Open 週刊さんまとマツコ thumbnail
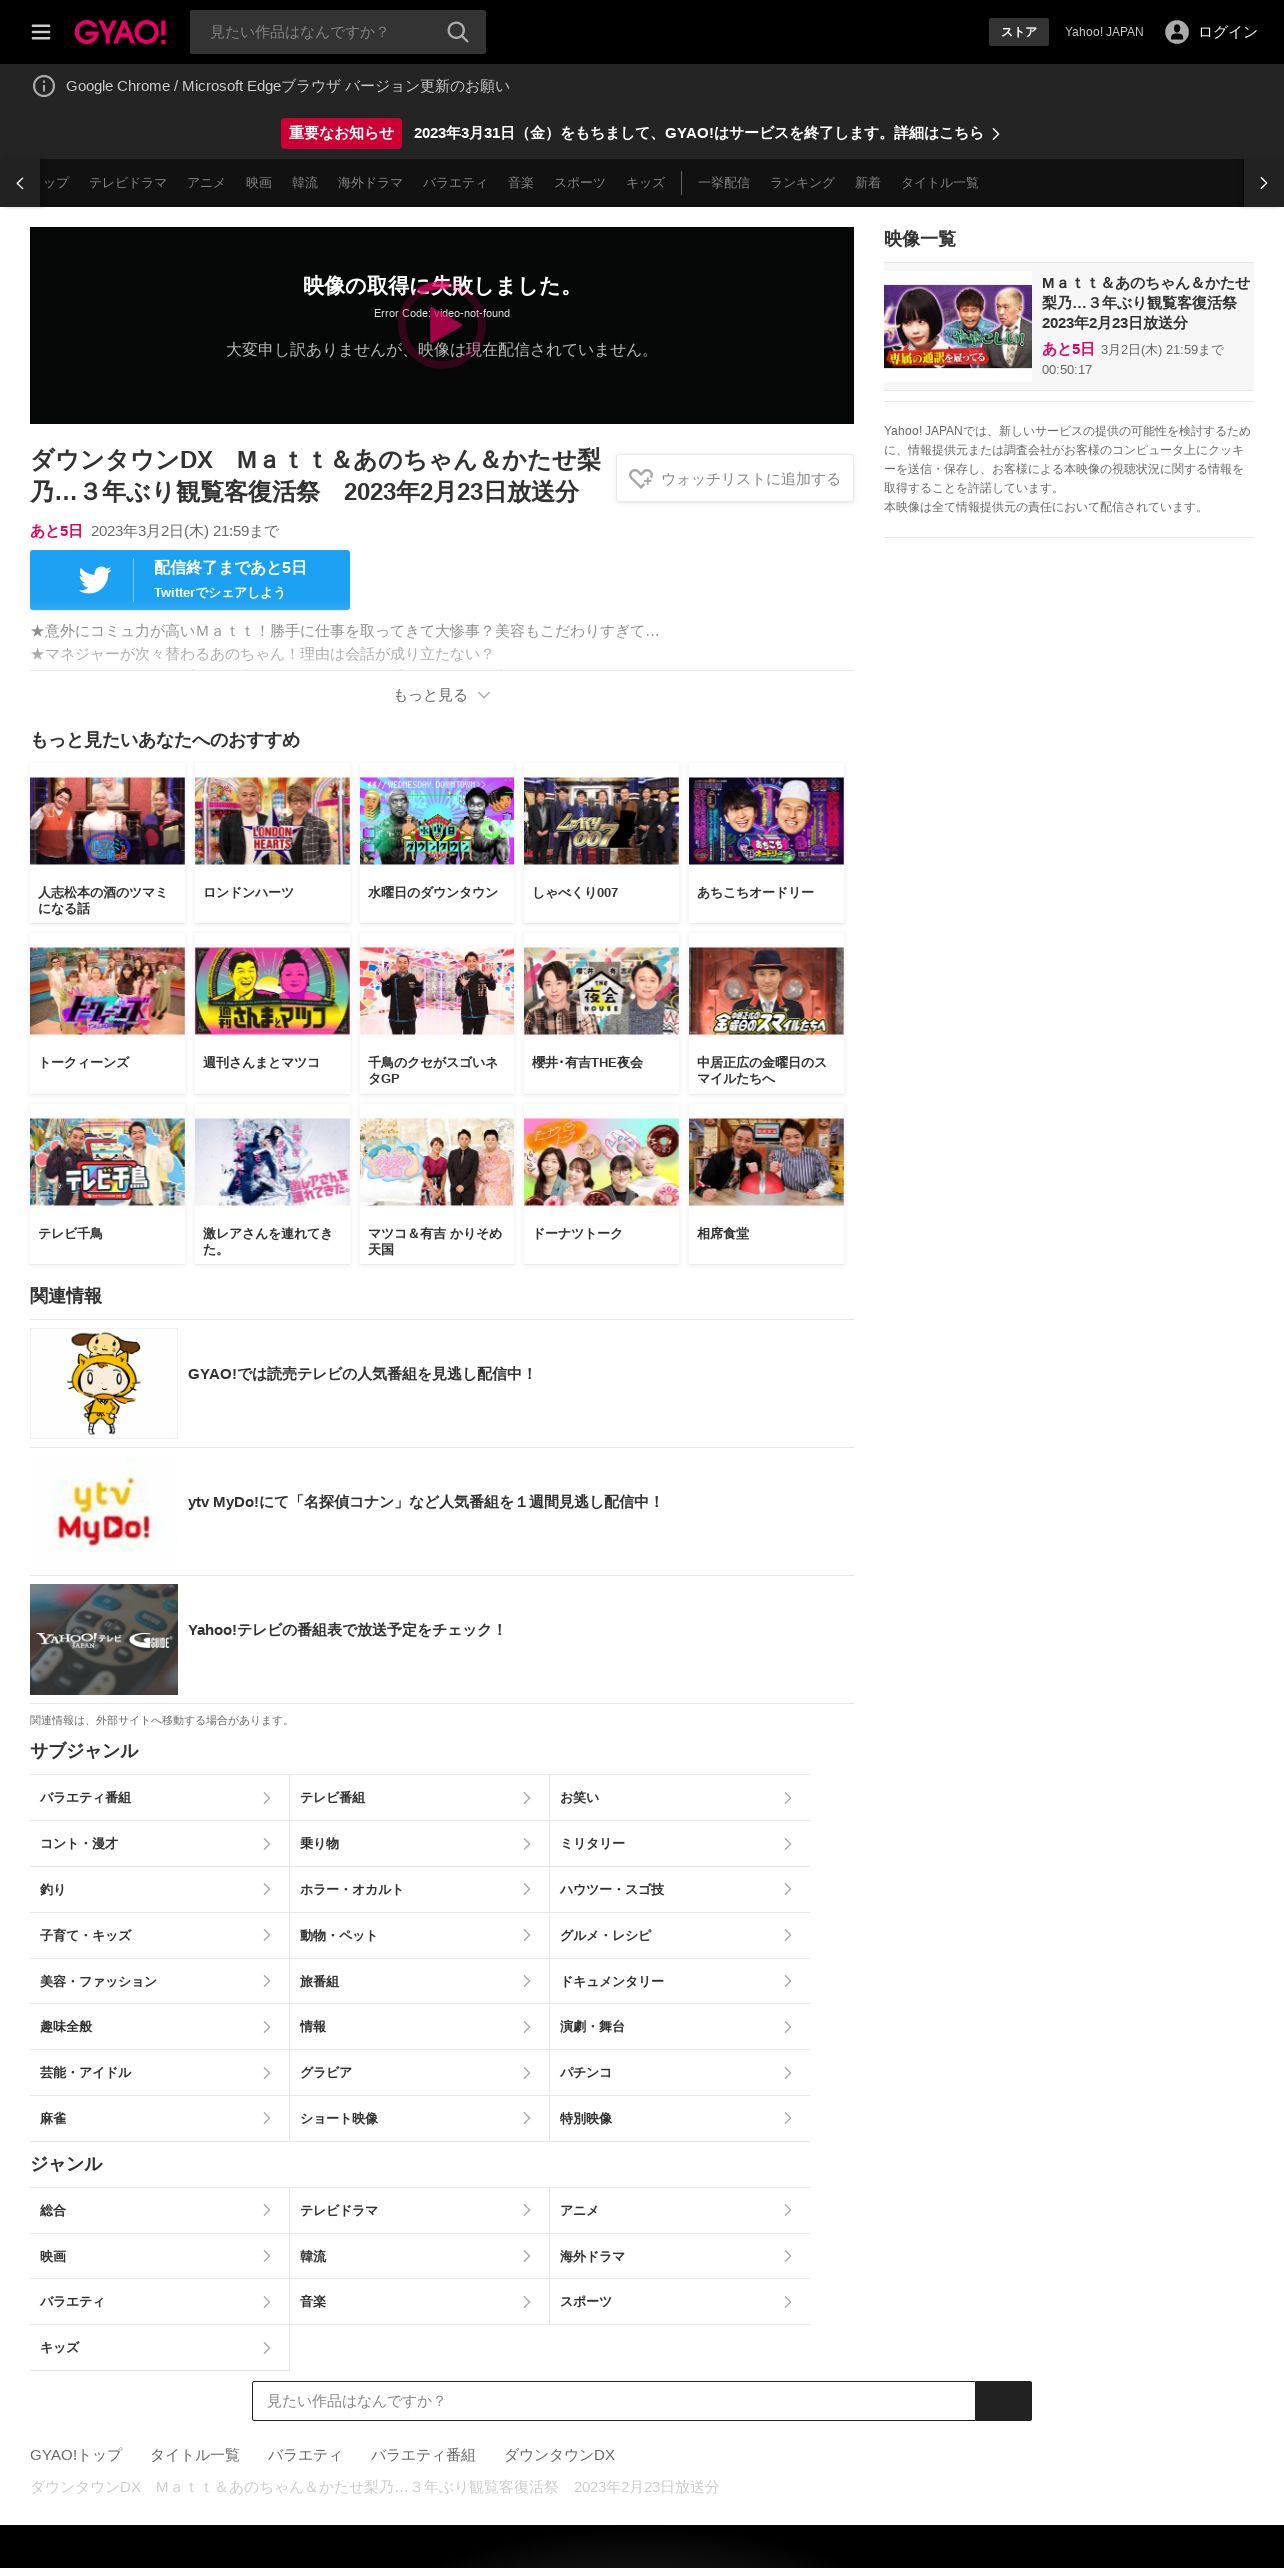Screen dimensions: 1284x2568 [x=272, y=991]
